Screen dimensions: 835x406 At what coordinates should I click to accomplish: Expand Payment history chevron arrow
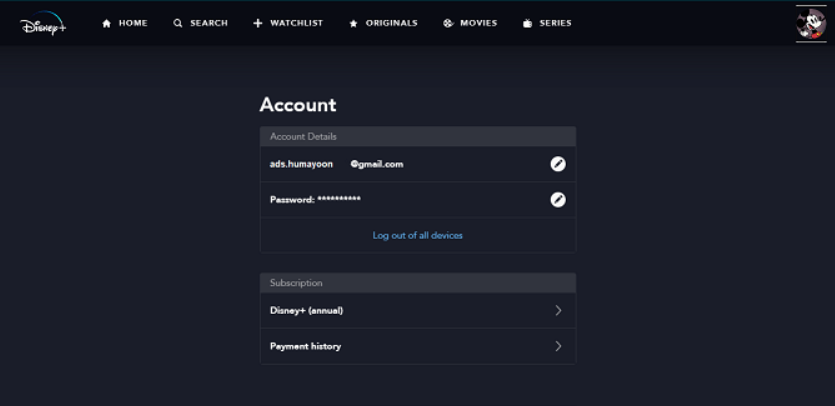[x=558, y=346]
